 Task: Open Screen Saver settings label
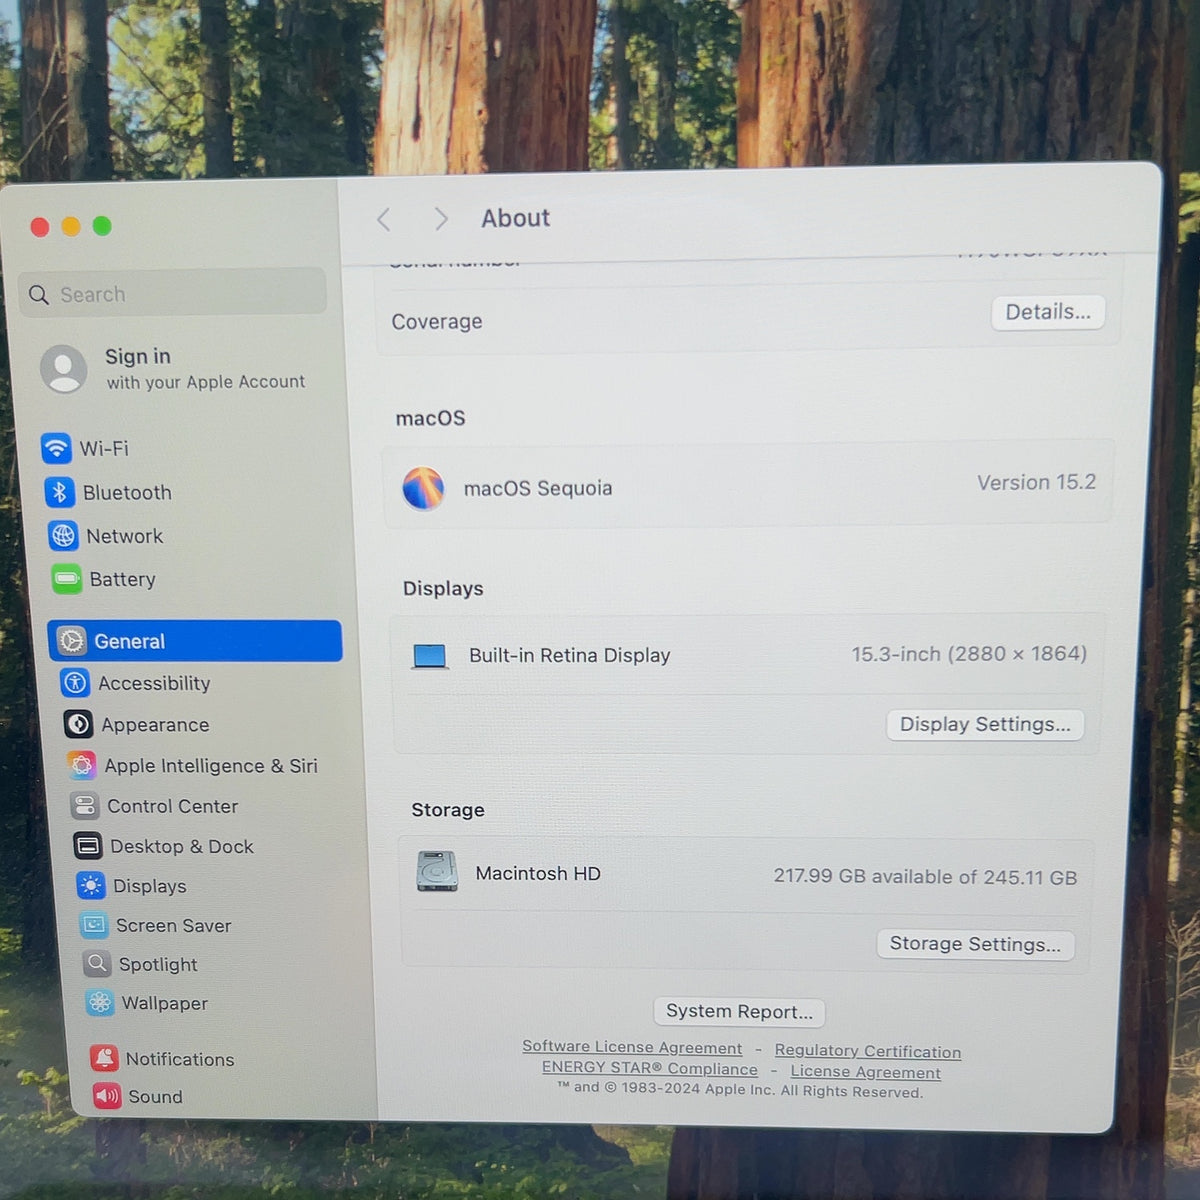[x=174, y=926]
